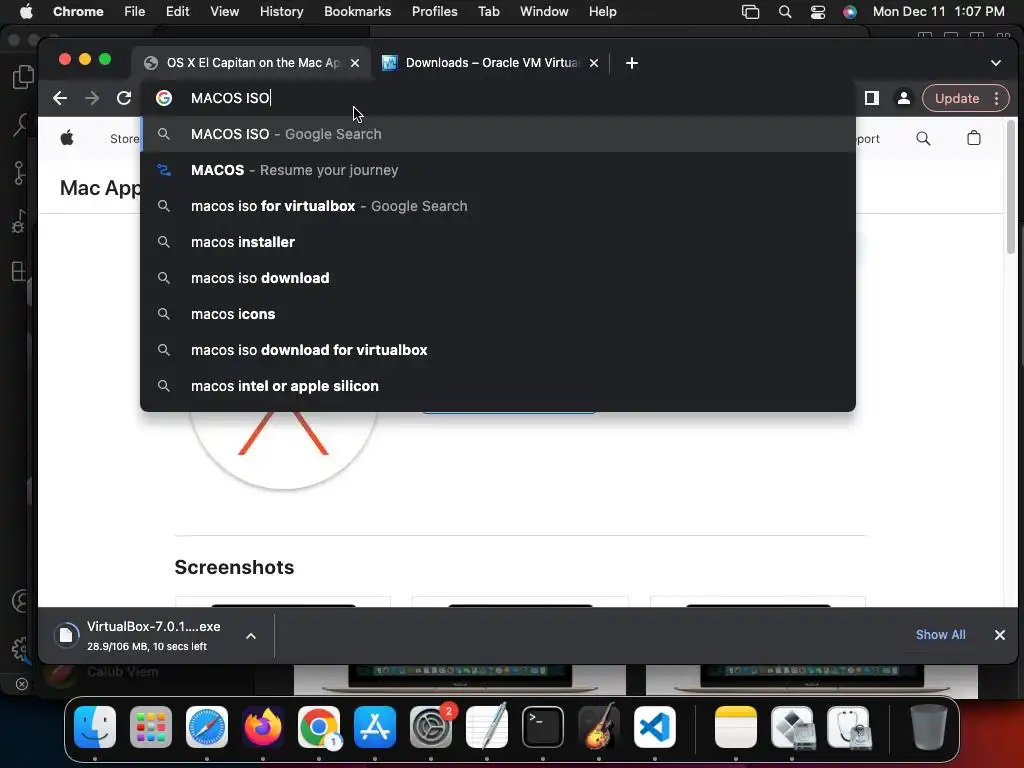Open the History menu
Image resolution: width=1024 pixels, height=768 pixels.
281,11
